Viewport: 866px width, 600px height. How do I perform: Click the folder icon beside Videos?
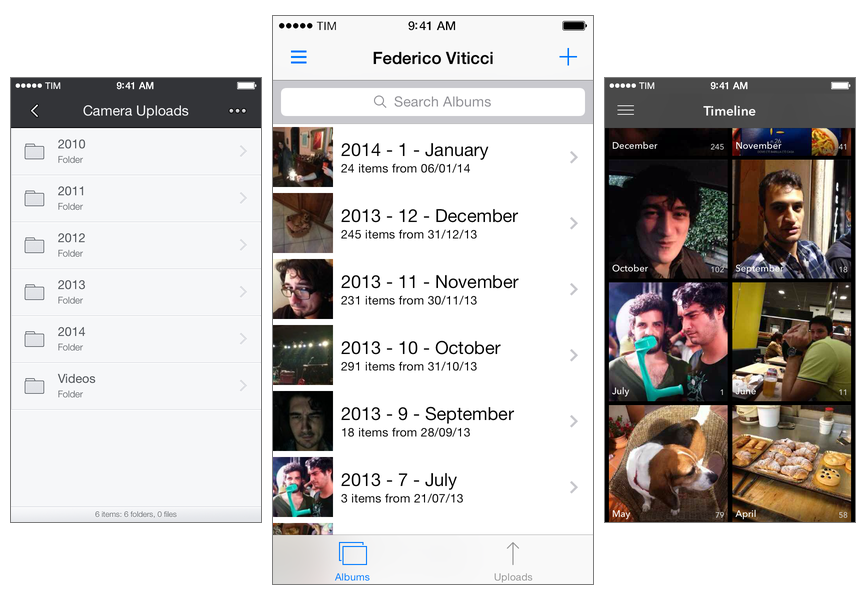coord(35,386)
